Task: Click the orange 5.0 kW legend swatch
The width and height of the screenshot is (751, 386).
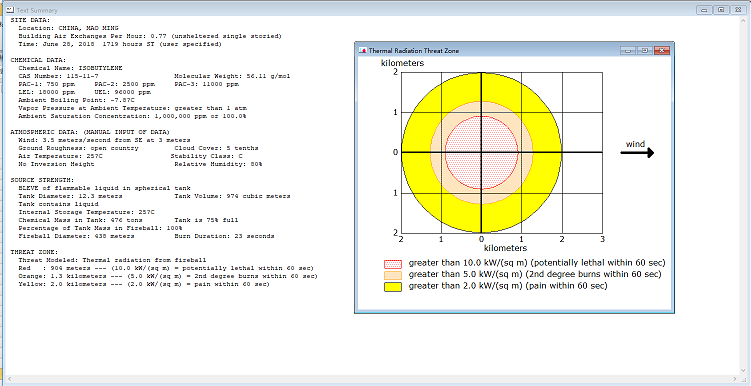Action: coord(392,275)
